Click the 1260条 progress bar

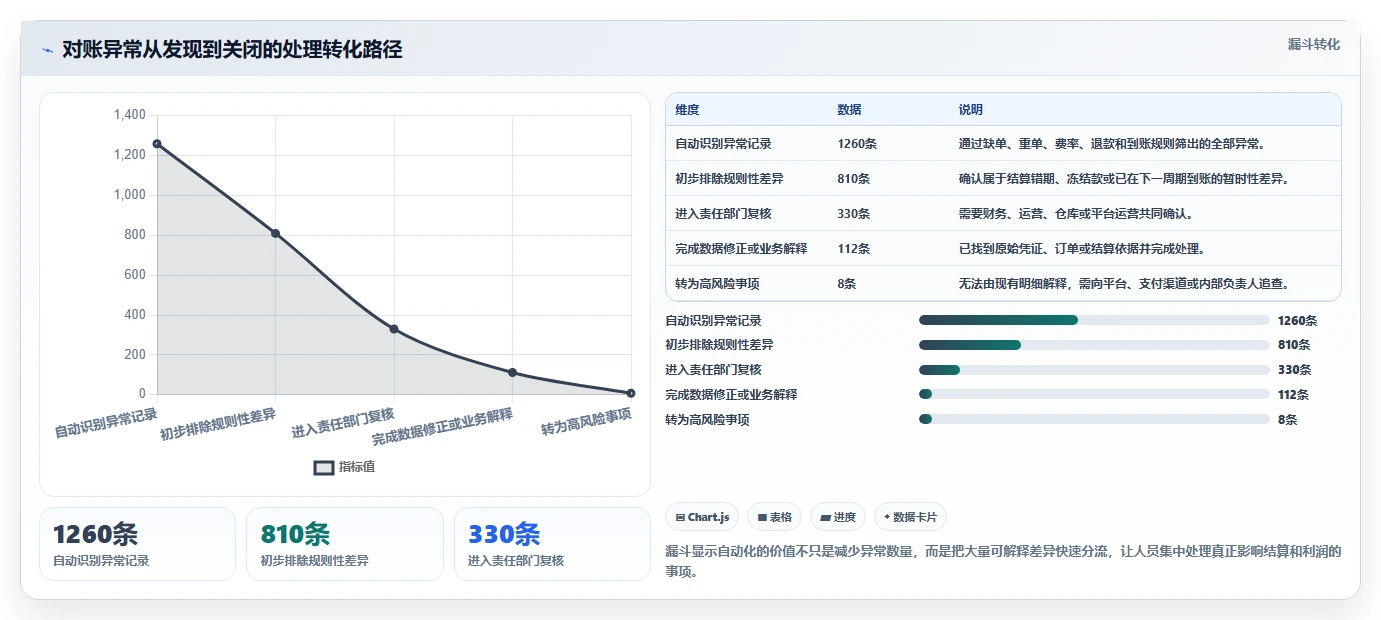coord(1094,320)
